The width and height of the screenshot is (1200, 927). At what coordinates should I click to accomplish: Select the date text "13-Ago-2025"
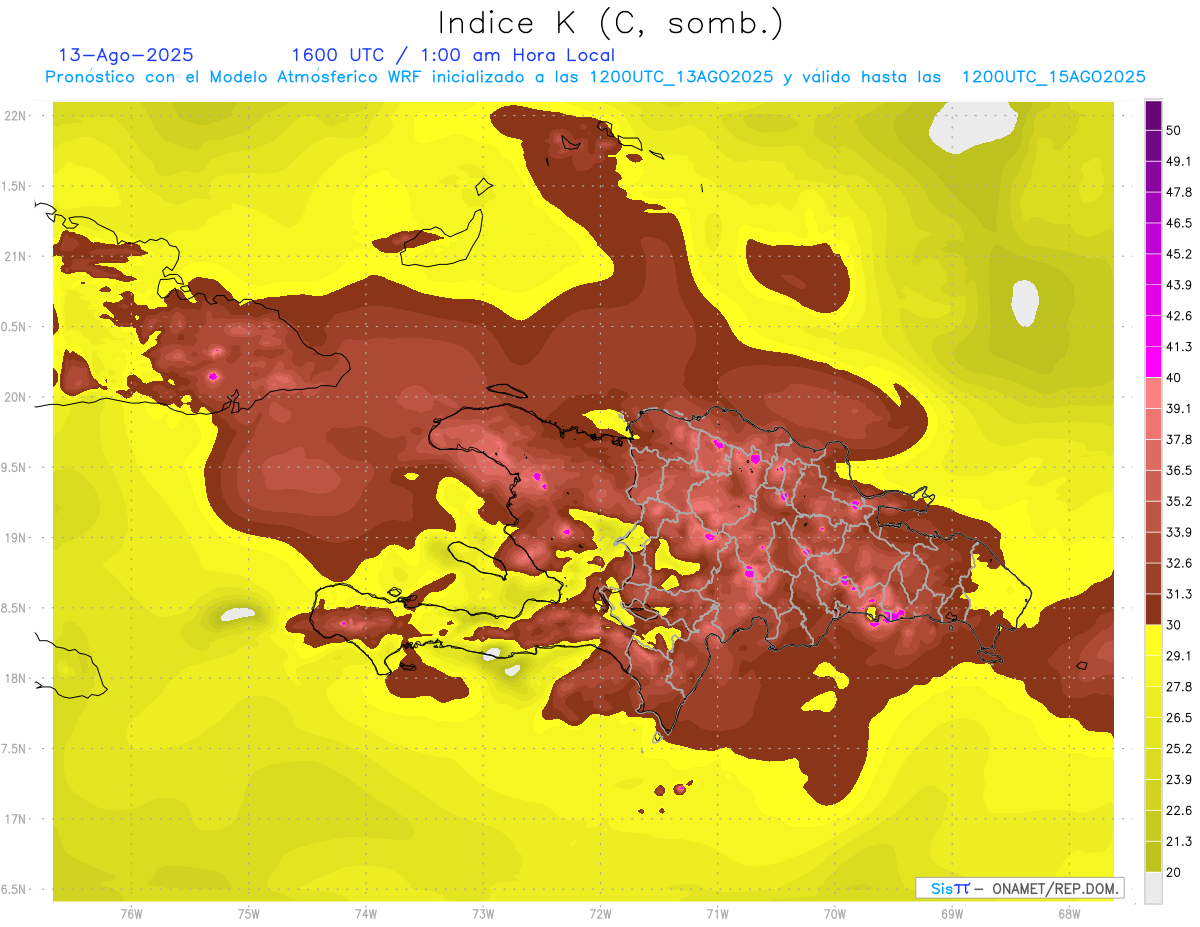click(x=127, y=55)
